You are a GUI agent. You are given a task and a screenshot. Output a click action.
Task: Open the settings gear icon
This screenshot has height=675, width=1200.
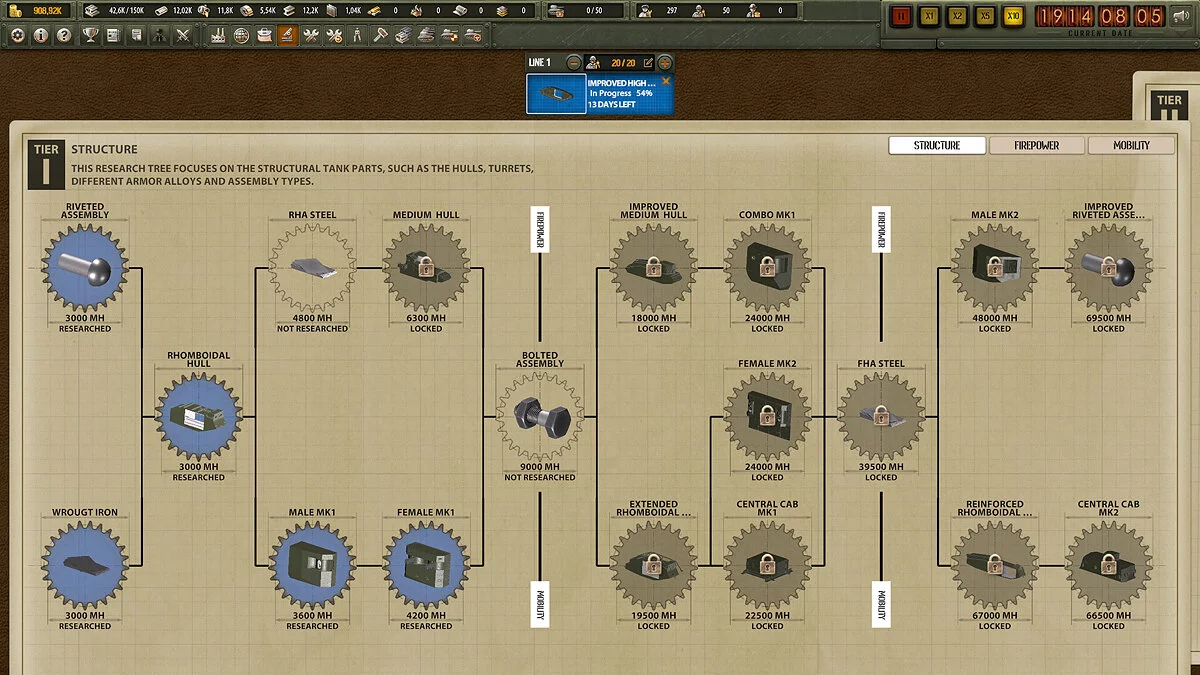point(17,35)
